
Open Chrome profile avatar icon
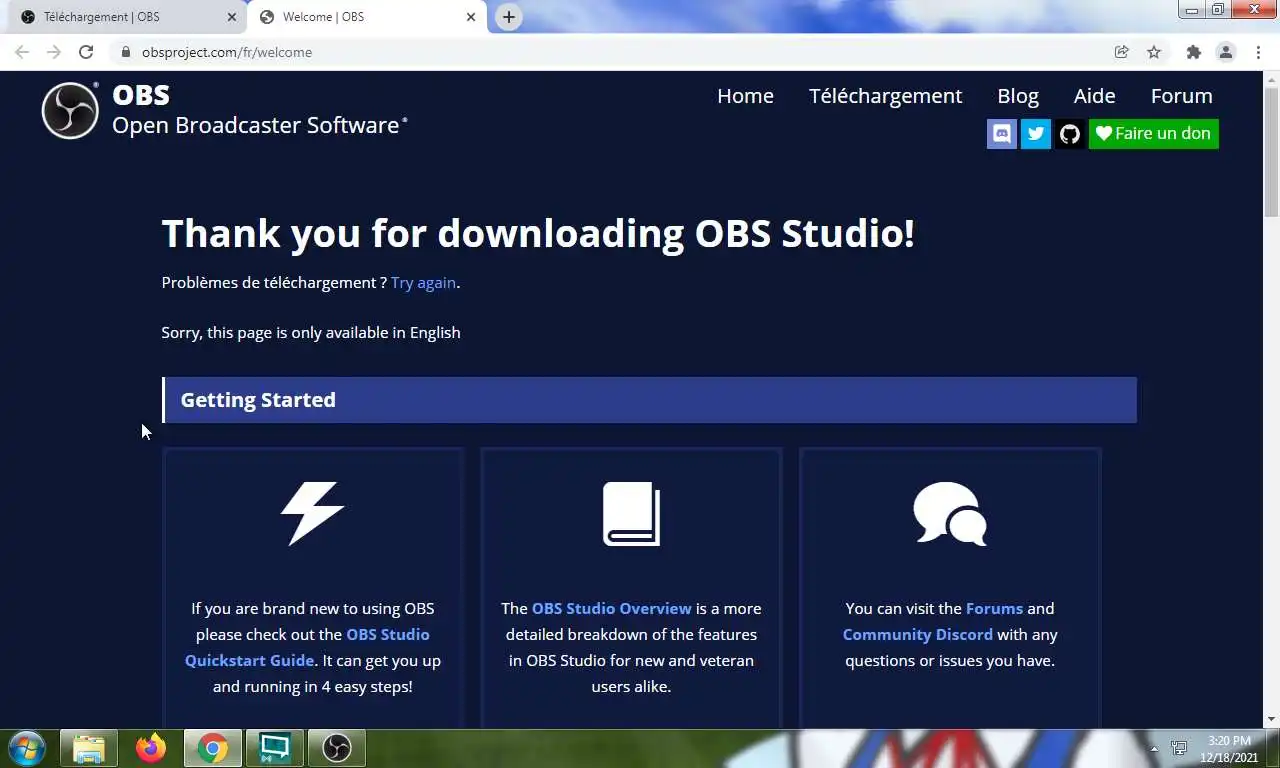tap(1226, 52)
